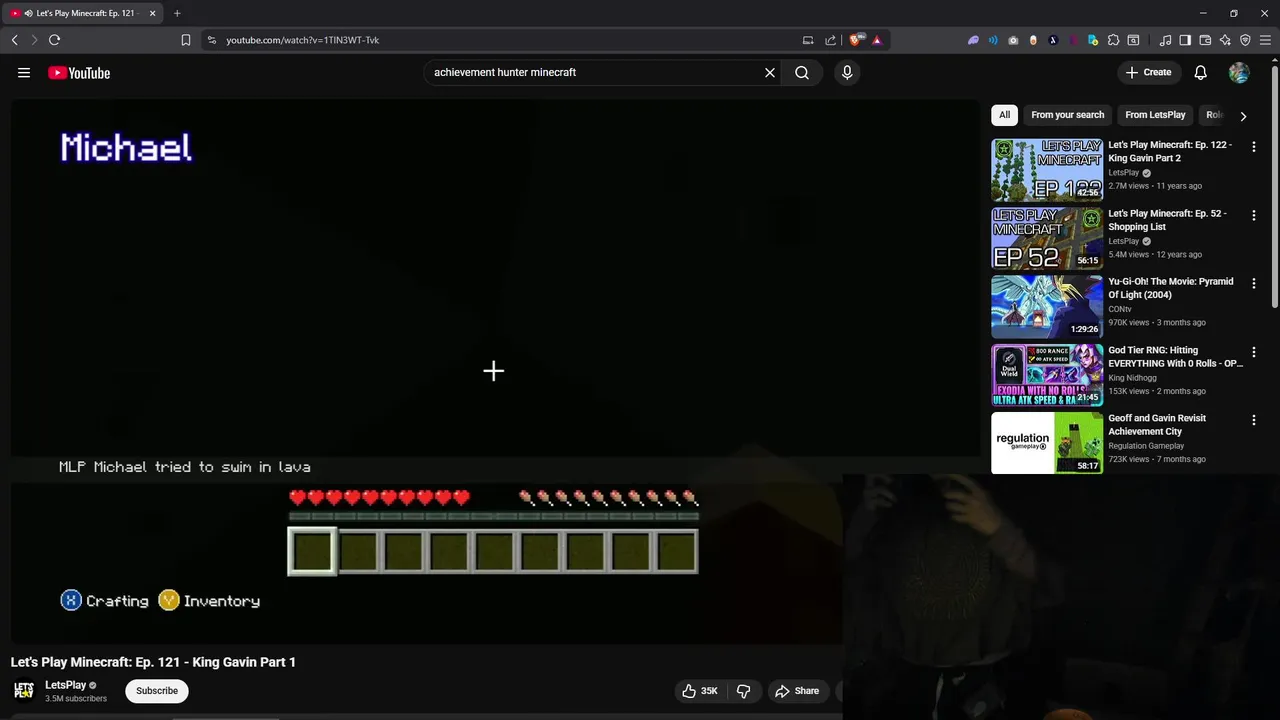This screenshot has height=720, width=1280.
Task: Select the From your search chip
Action: point(1068,115)
